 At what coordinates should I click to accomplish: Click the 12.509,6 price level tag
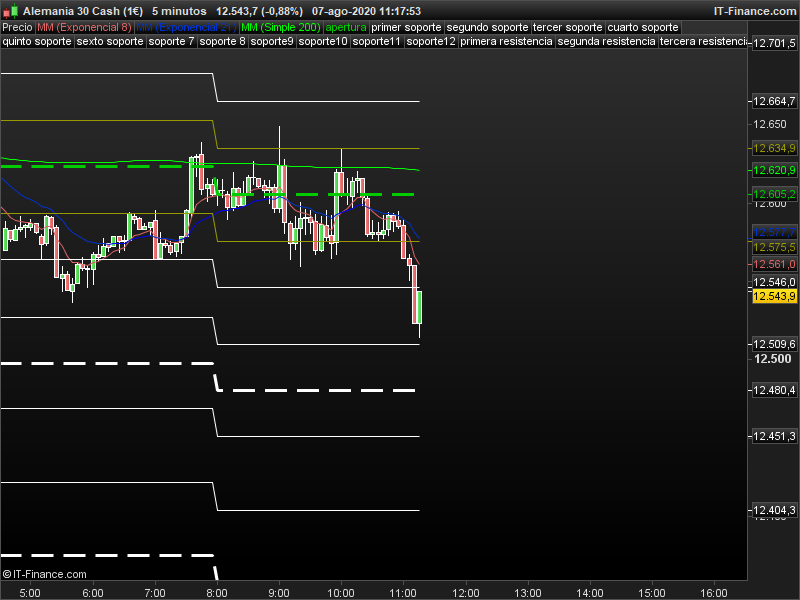(774, 344)
